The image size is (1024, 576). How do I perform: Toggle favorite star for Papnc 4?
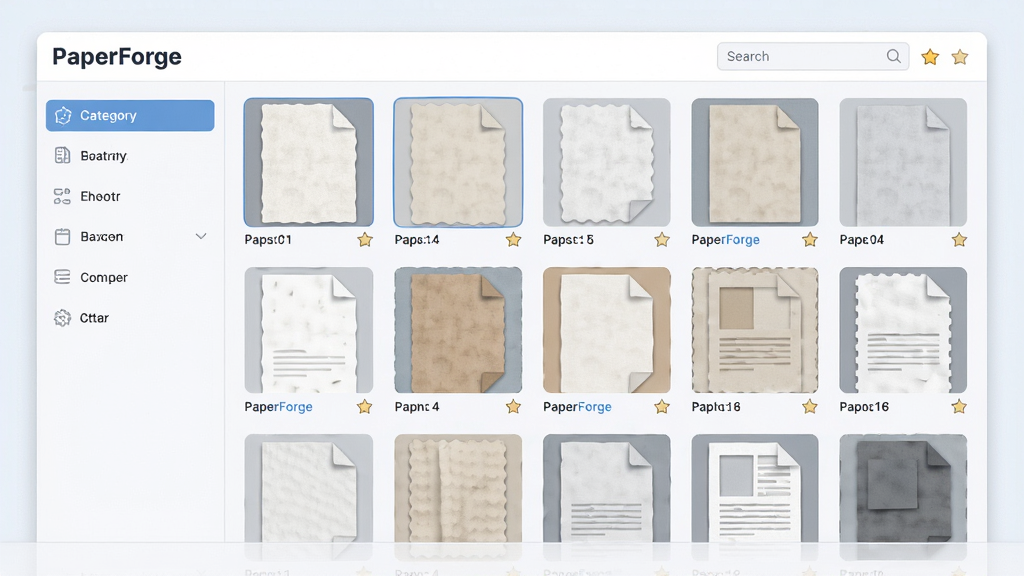513,407
